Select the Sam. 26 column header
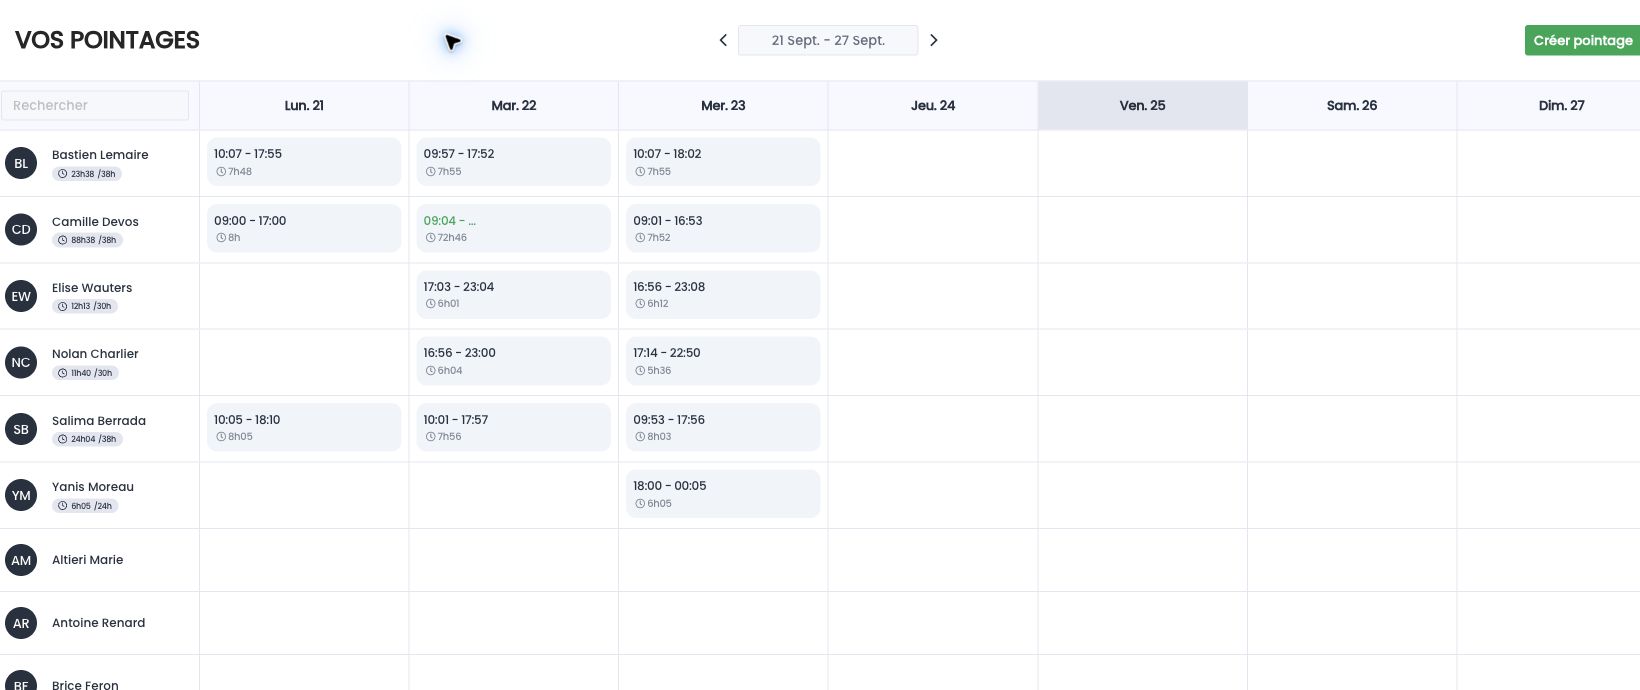This screenshot has height=690, width=1640. [x=1352, y=105]
